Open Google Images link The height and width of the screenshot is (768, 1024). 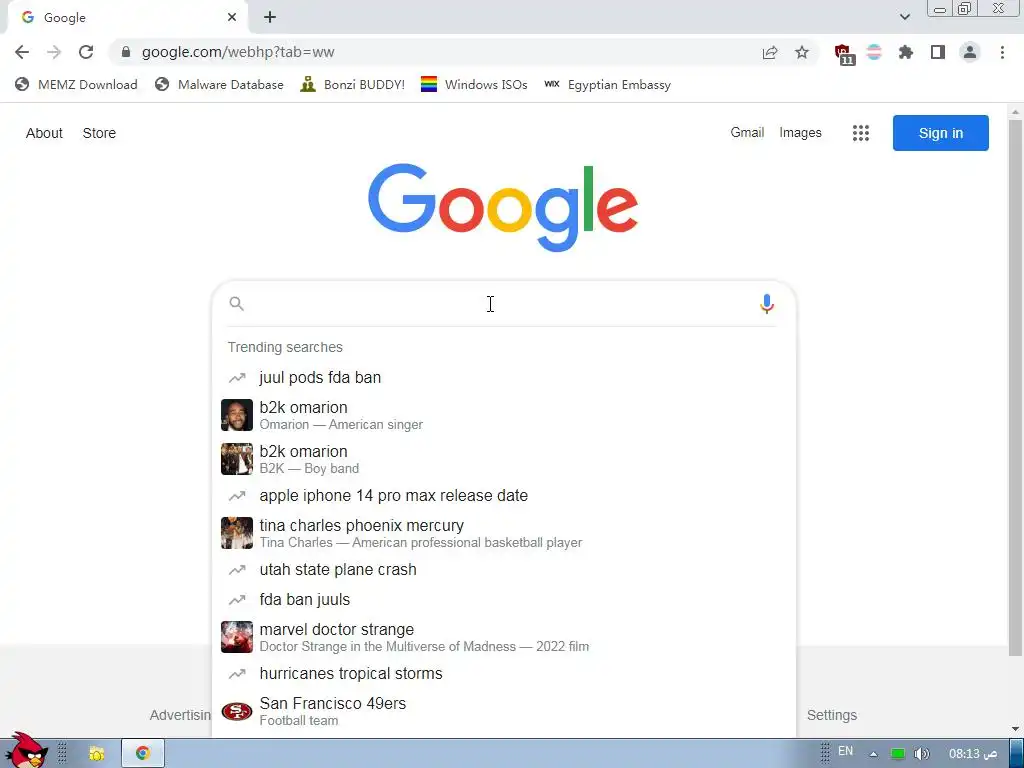tap(800, 133)
